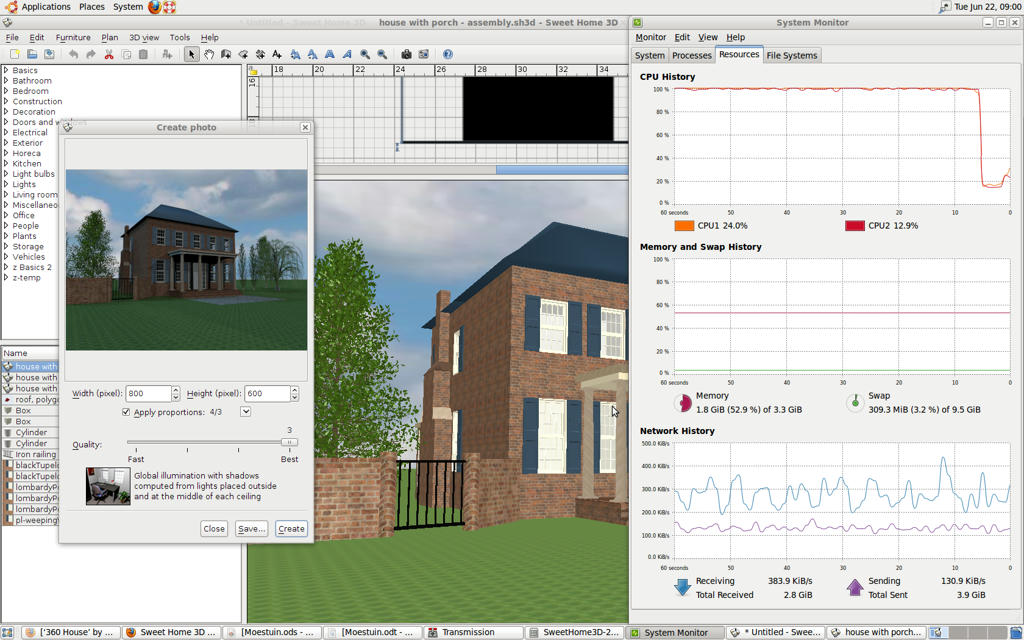
Task: Click the Receiving arrow color picker
Action: 682,586
